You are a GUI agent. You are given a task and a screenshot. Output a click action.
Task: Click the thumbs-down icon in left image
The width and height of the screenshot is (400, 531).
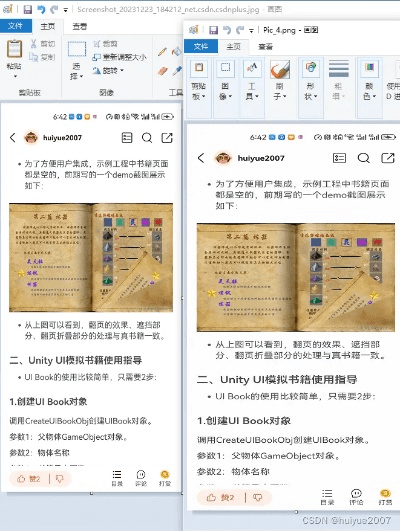click(x=60, y=479)
